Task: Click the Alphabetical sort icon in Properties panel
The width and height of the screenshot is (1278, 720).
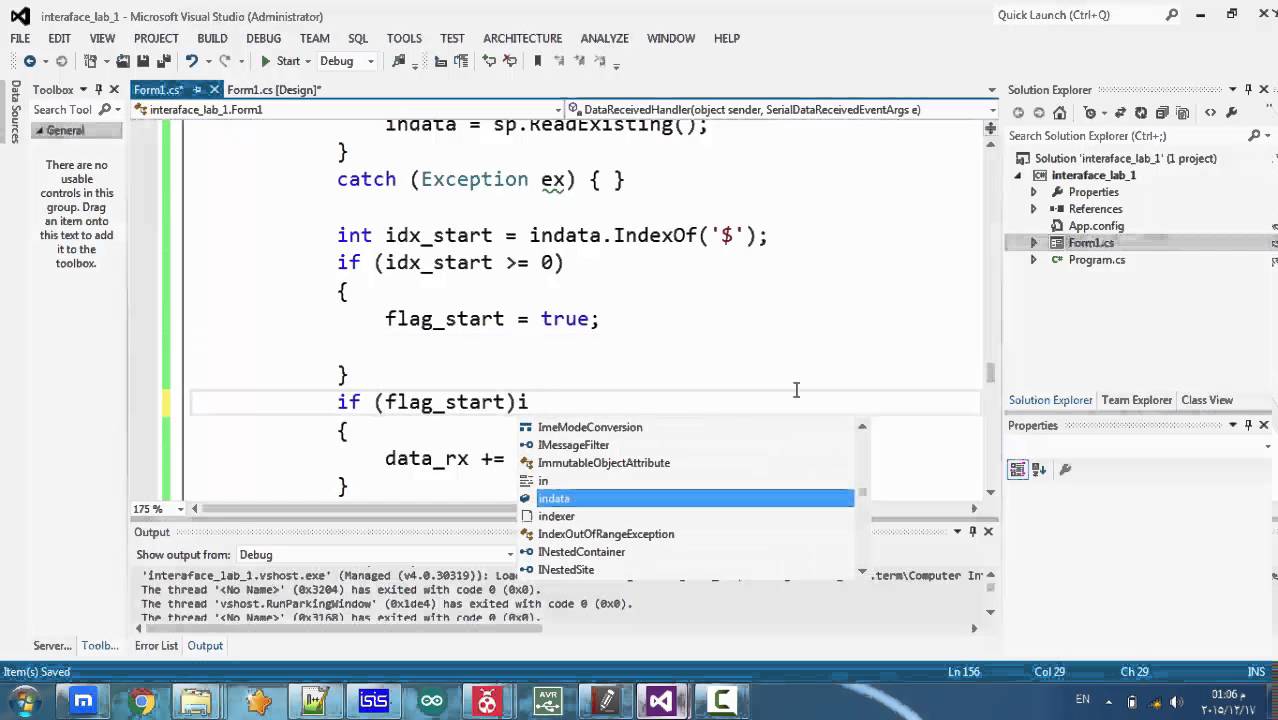Action: point(1039,469)
